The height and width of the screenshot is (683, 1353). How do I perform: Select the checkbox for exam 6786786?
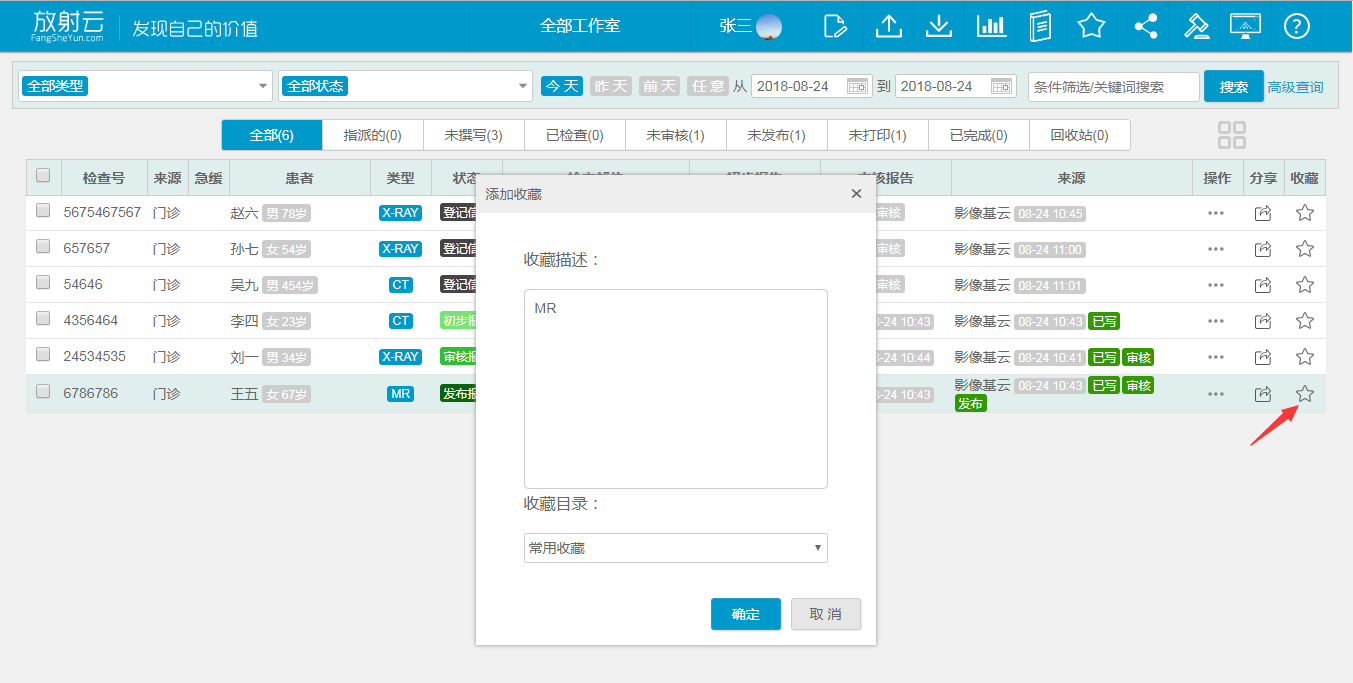43,392
